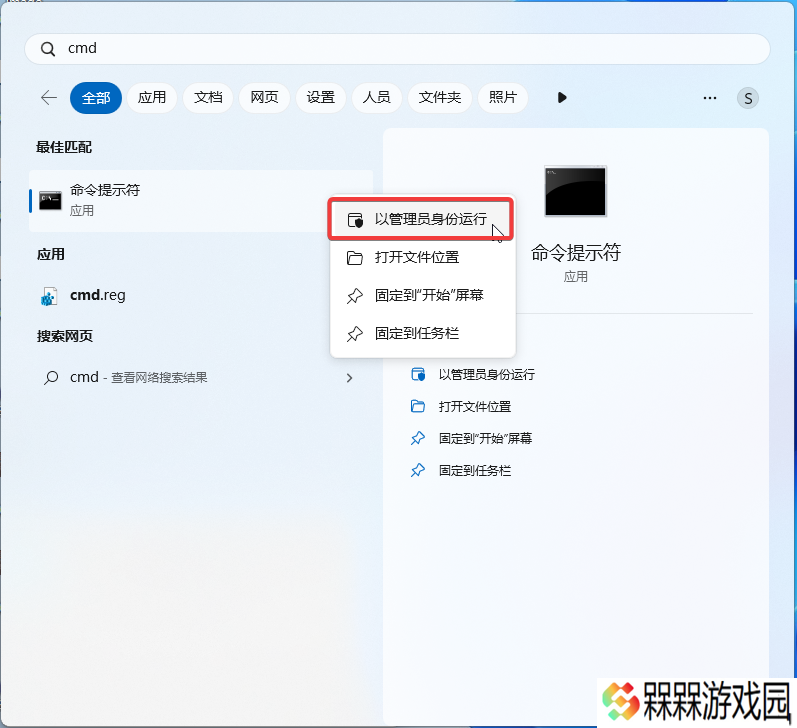This screenshot has width=797, height=728.
Task: Click blue folder icon in details pane
Action: click(418, 406)
